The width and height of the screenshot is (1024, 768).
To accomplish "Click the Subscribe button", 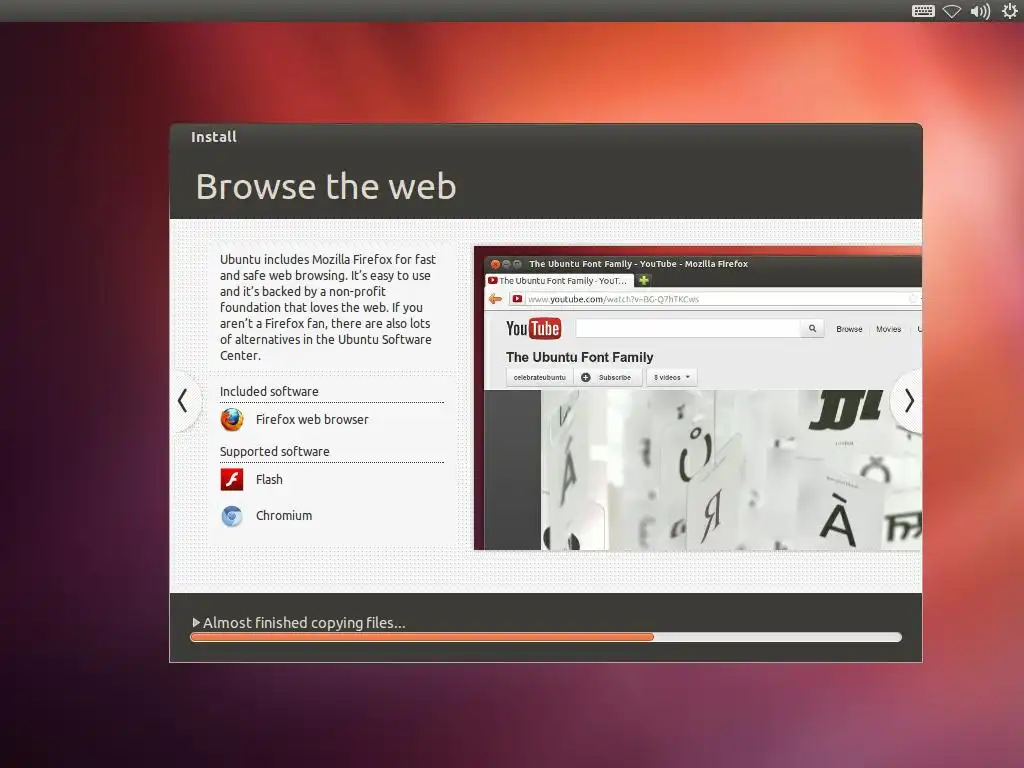I will [x=607, y=377].
